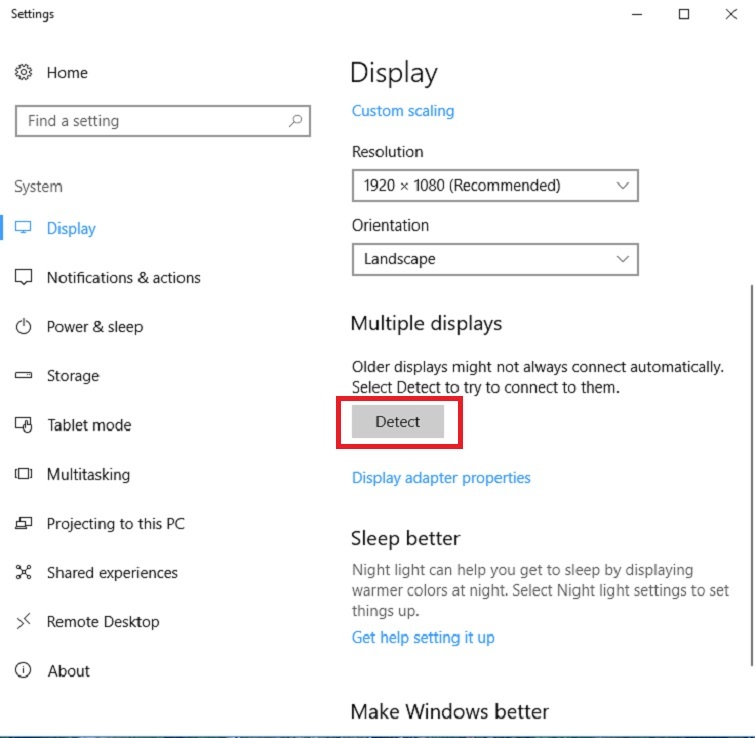Click the Notifications & actions icon
Image resolution: width=755 pixels, height=738 pixels.
[x=24, y=278]
